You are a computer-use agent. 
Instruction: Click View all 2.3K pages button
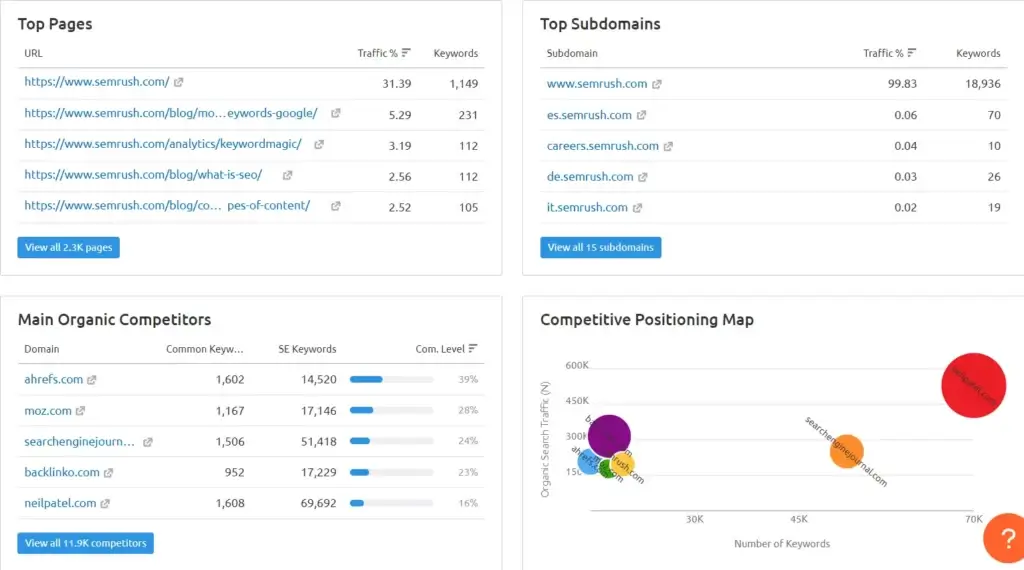[68, 247]
